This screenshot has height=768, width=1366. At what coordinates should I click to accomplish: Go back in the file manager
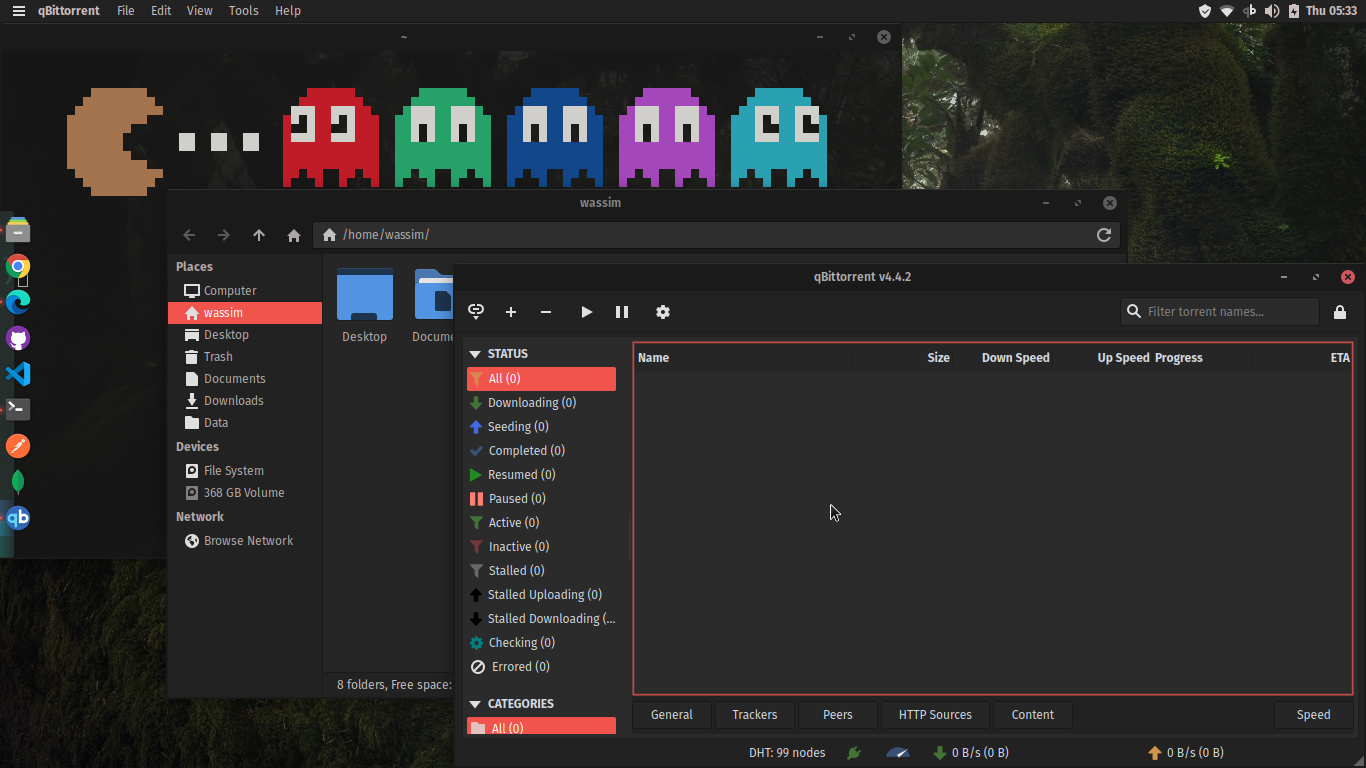tap(189, 235)
